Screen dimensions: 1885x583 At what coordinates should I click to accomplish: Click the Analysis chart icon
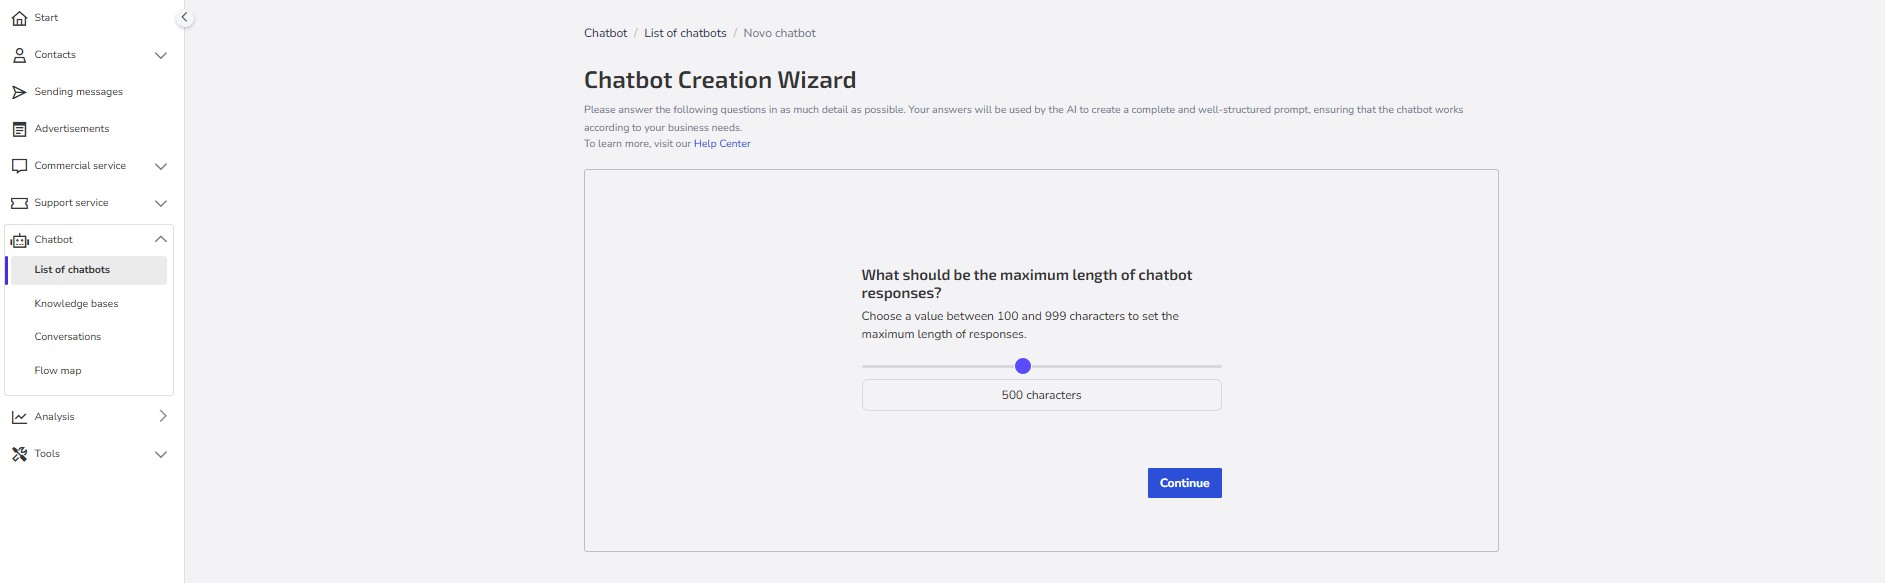[x=19, y=417]
